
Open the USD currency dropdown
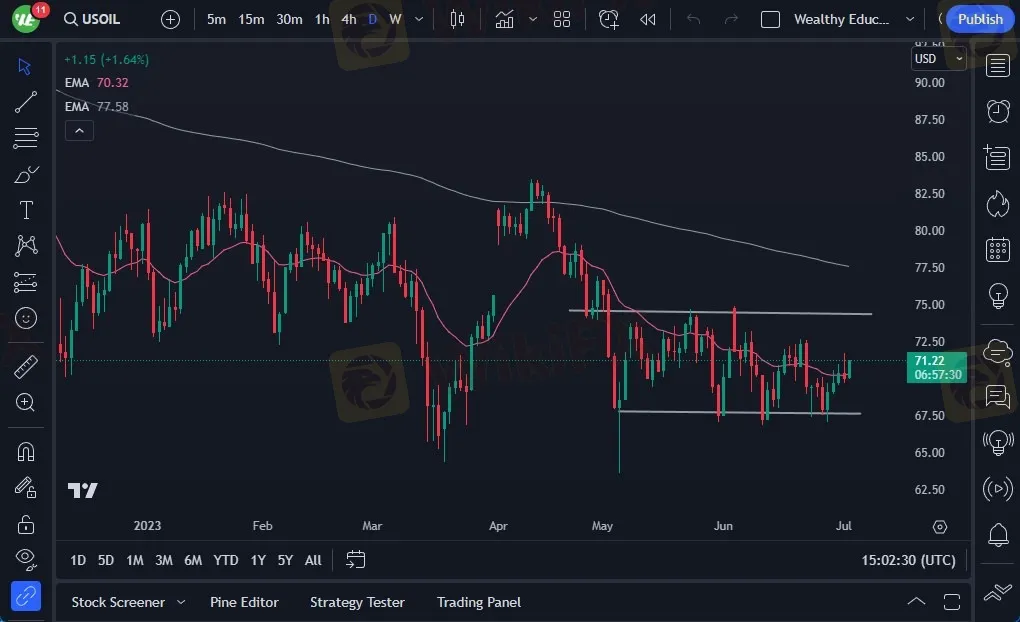[938, 59]
